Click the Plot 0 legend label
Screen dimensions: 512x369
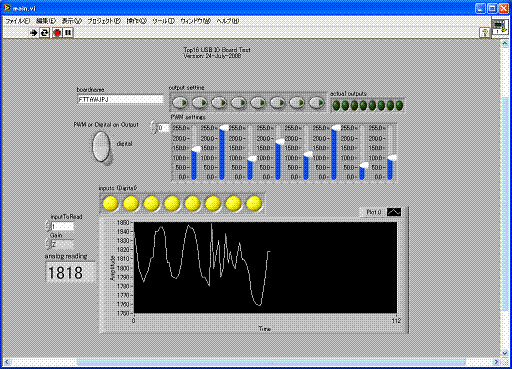pos(373,212)
